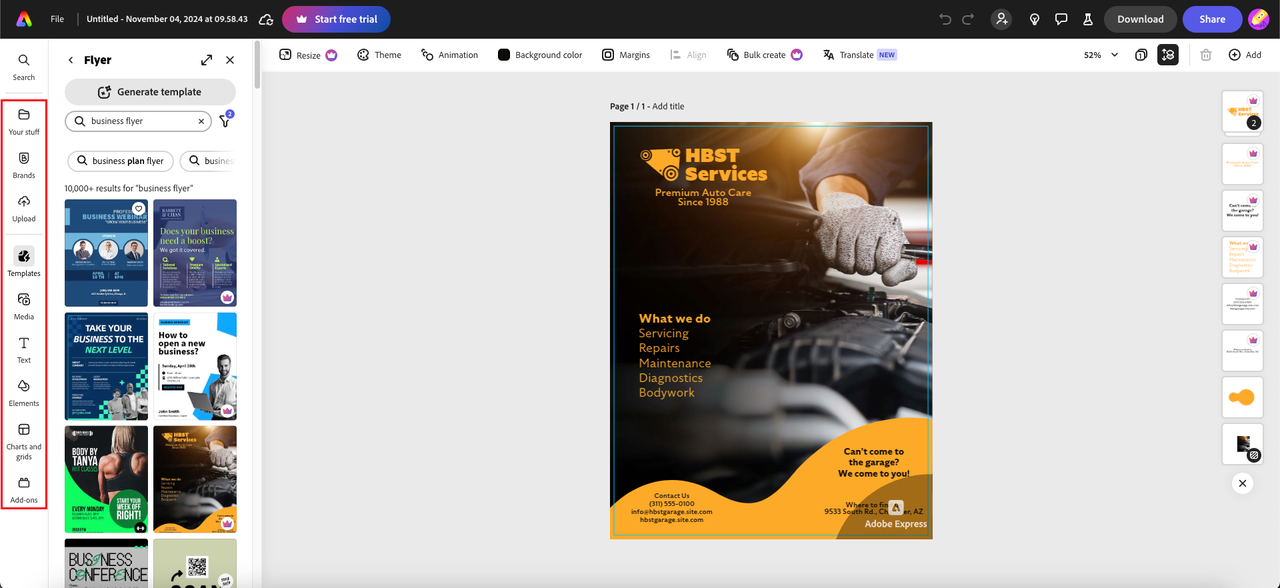The height and width of the screenshot is (588, 1280).
Task: Delete the page with trash icon
Action: point(1206,55)
